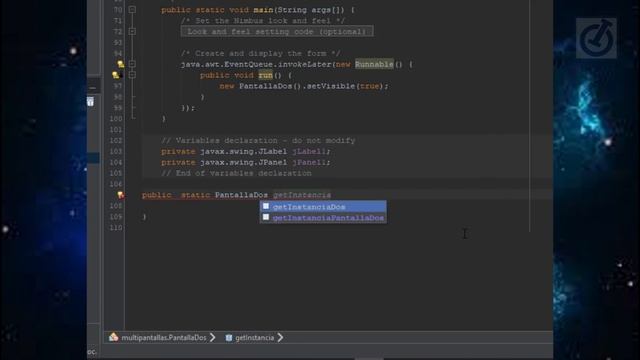Screen dimensions: 640x360
Task: Click the method icon before getInstancia breadcrumb
Action: pyautogui.click(x=229, y=338)
